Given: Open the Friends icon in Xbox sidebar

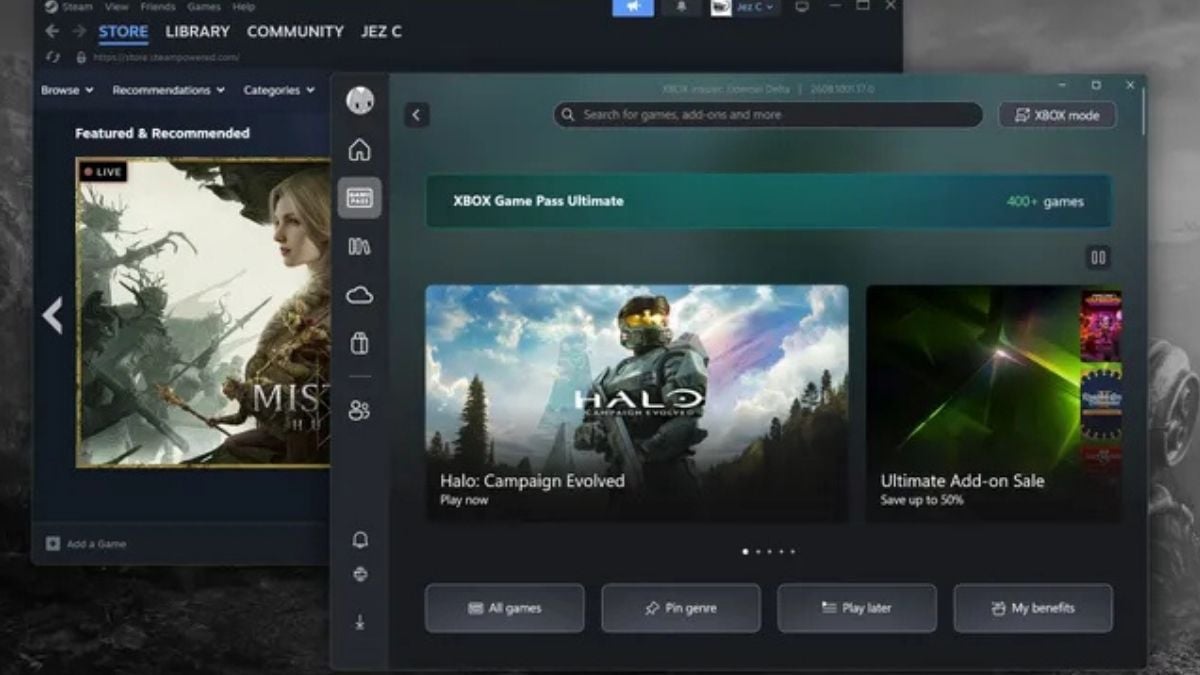Looking at the screenshot, I should tap(359, 410).
